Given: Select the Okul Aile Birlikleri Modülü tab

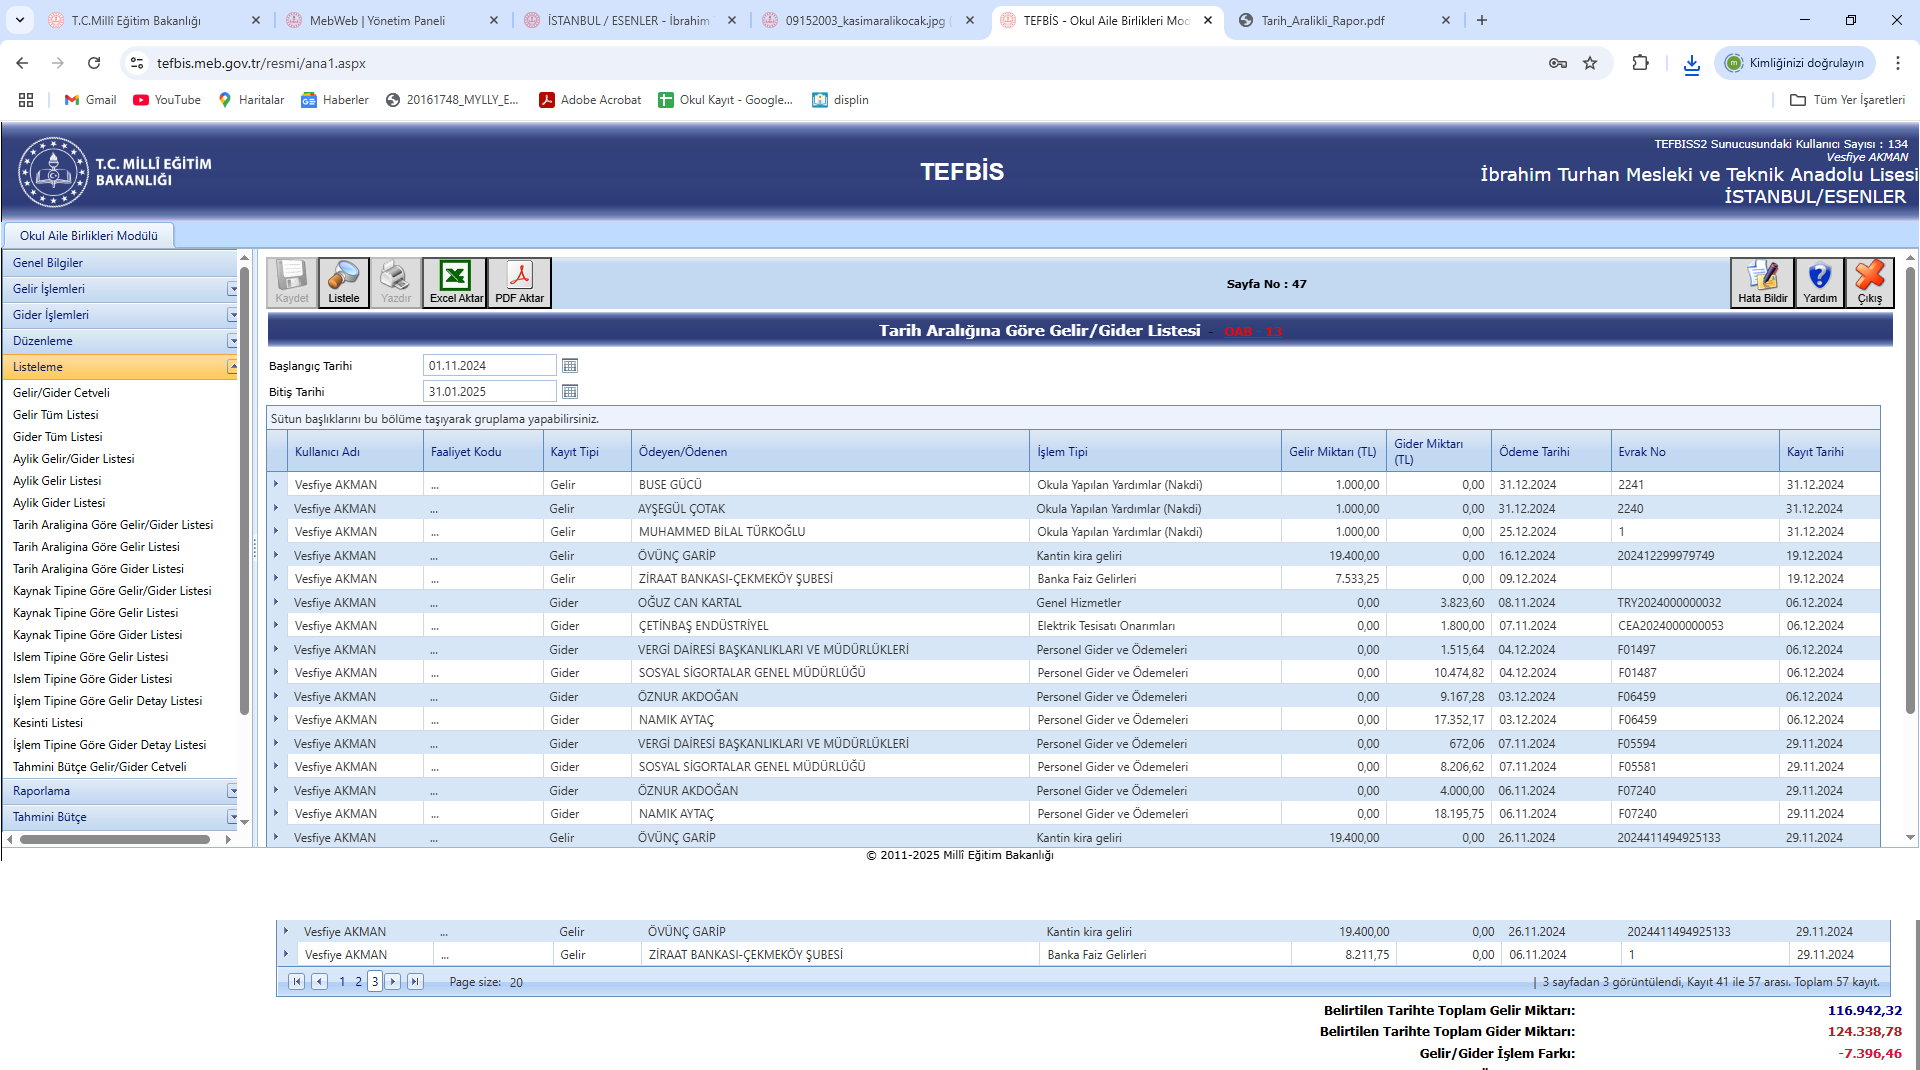Looking at the screenshot, I should [x=89, y=236].
